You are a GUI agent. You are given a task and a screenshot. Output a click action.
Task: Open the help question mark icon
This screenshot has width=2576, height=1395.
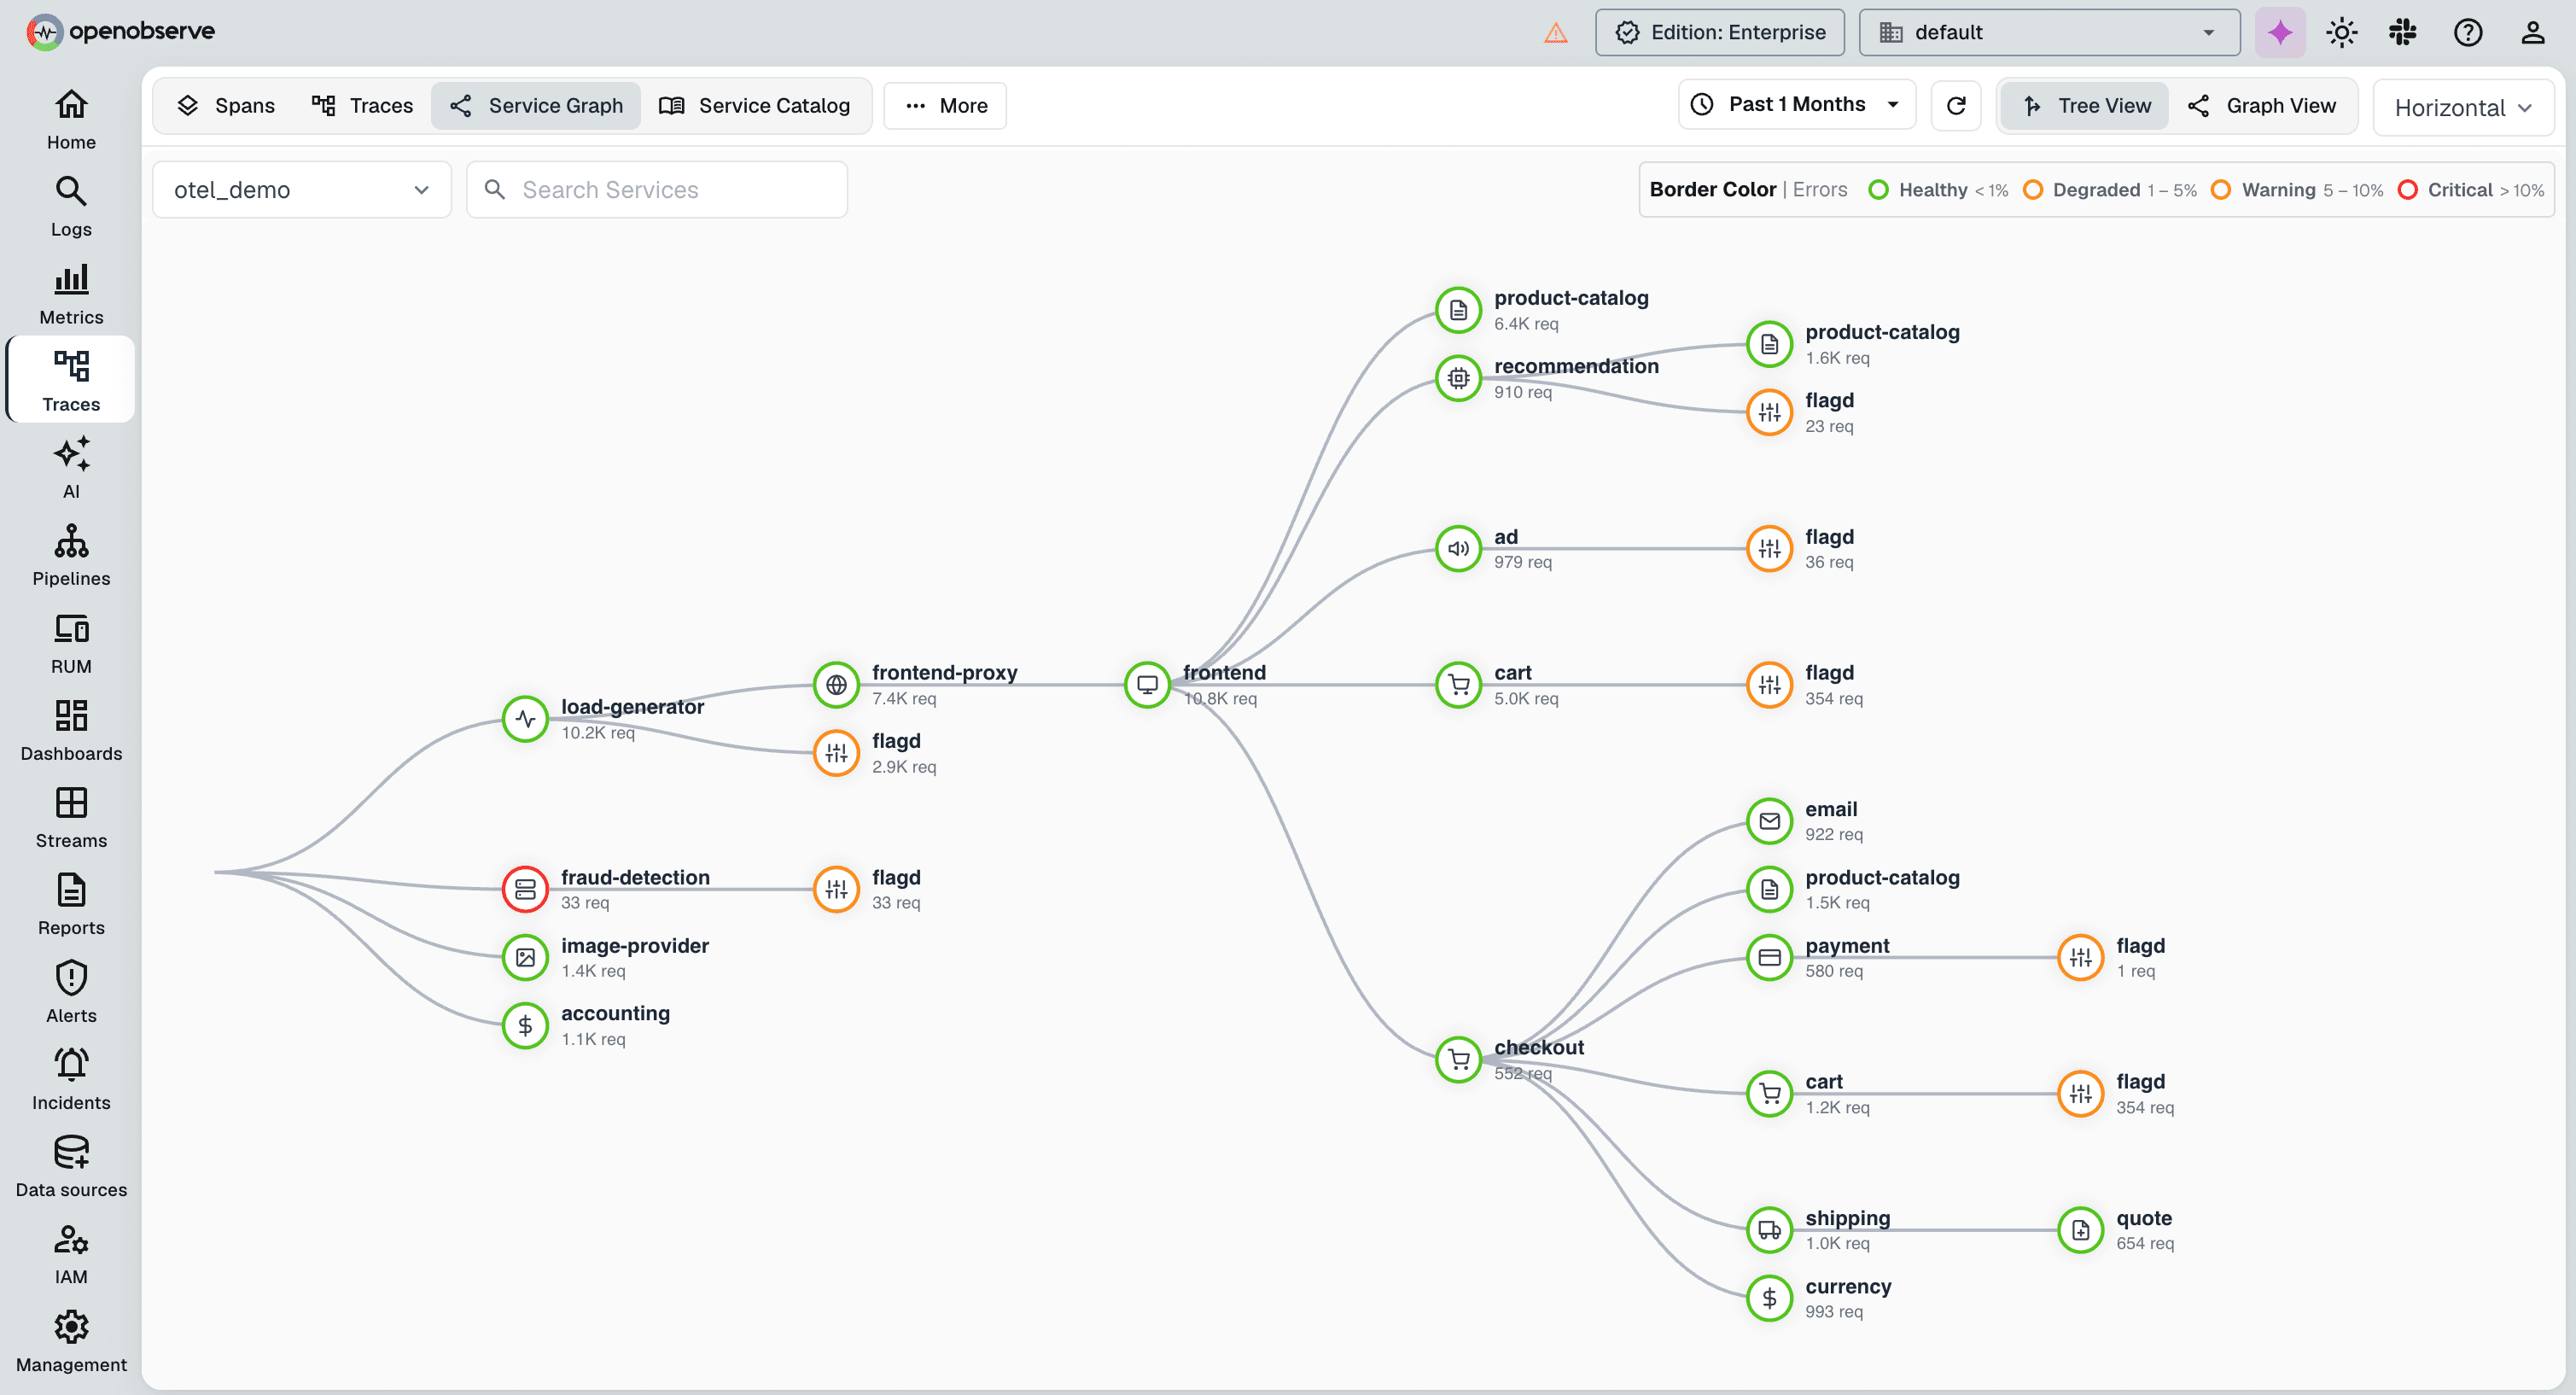pos(2468,32)
